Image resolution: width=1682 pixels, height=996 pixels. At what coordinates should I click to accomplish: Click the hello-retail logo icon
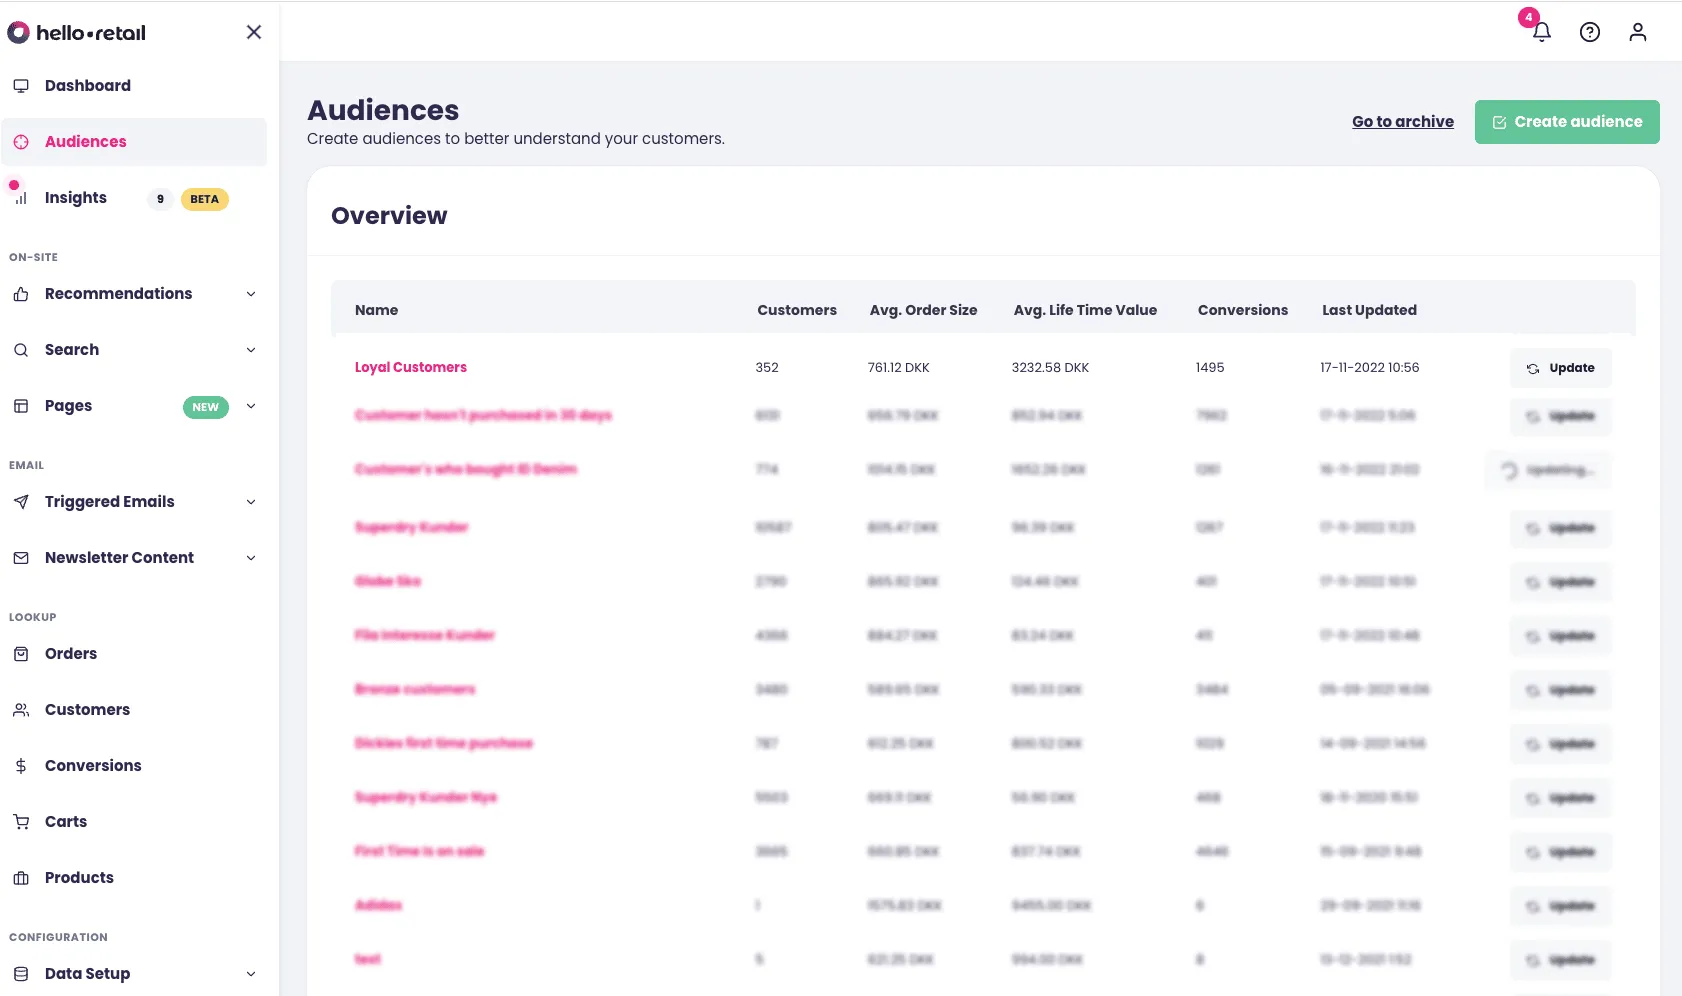18,32
